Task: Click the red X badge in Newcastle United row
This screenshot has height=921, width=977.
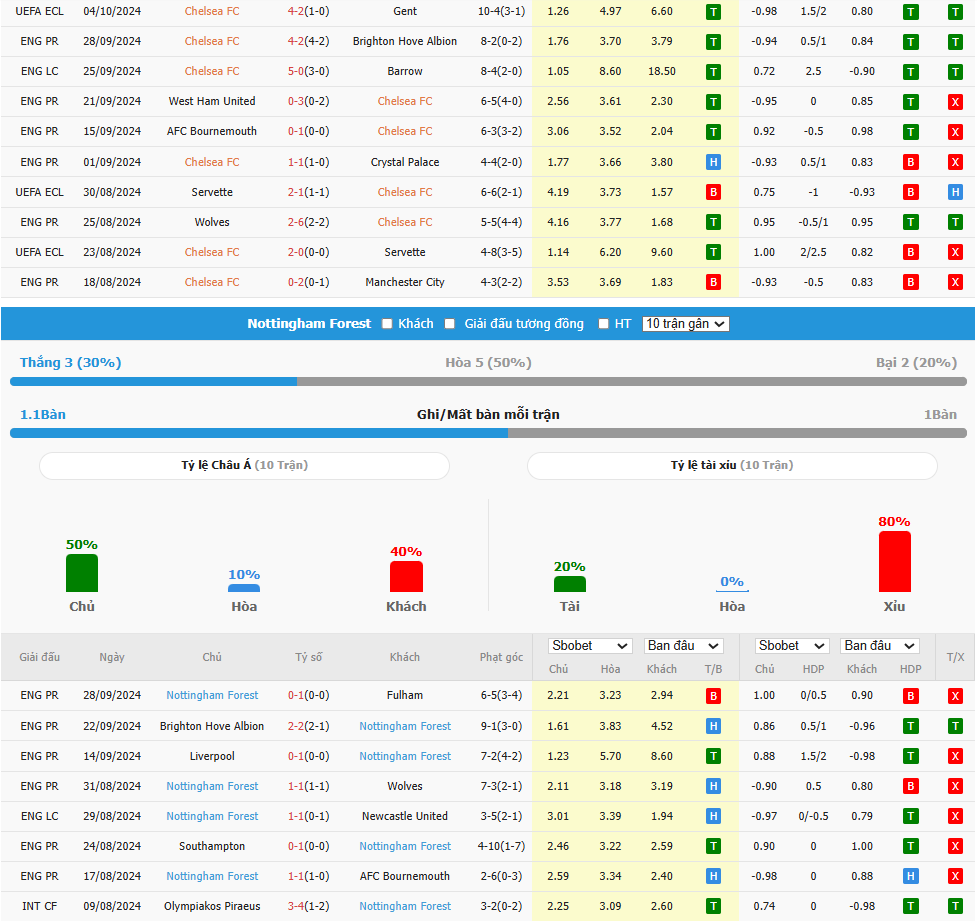Action: tap(955, 816)
